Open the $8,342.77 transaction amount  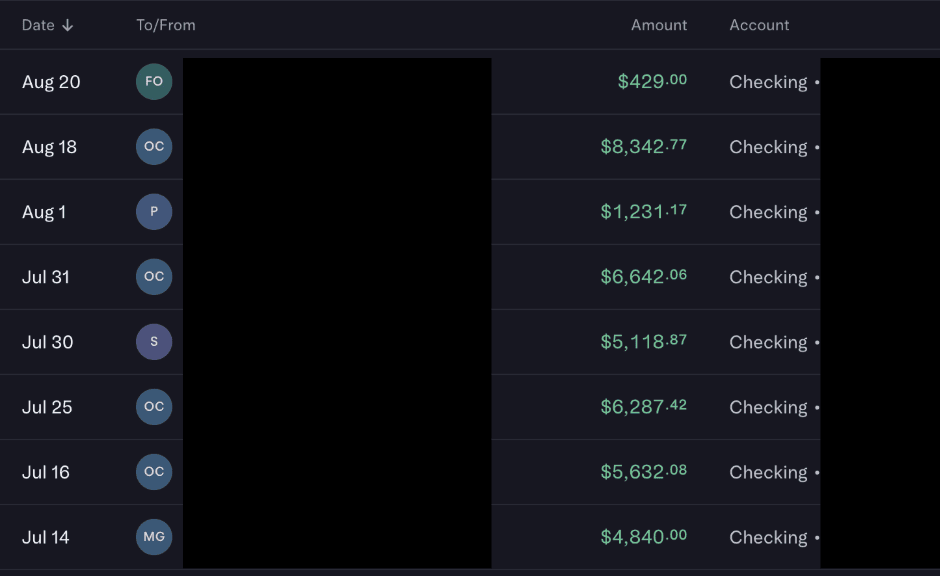643,147
